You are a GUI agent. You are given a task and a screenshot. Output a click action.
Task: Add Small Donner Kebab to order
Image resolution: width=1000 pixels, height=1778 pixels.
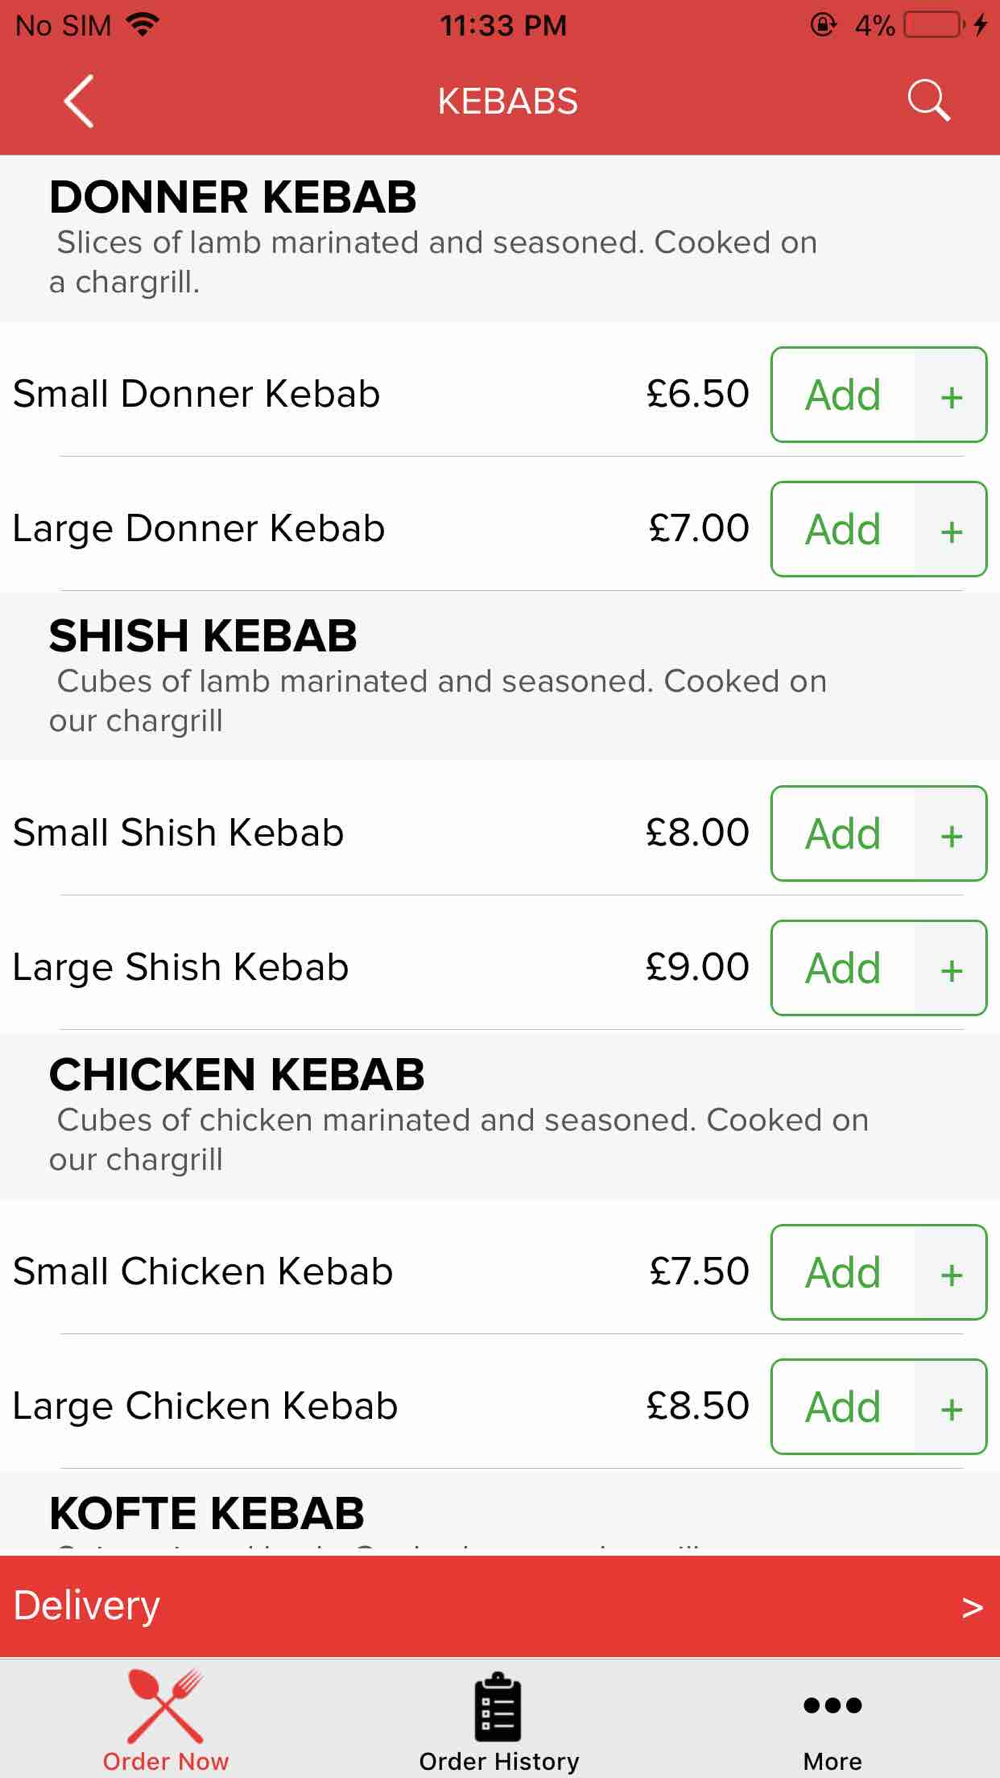click(x=843, y=395)
